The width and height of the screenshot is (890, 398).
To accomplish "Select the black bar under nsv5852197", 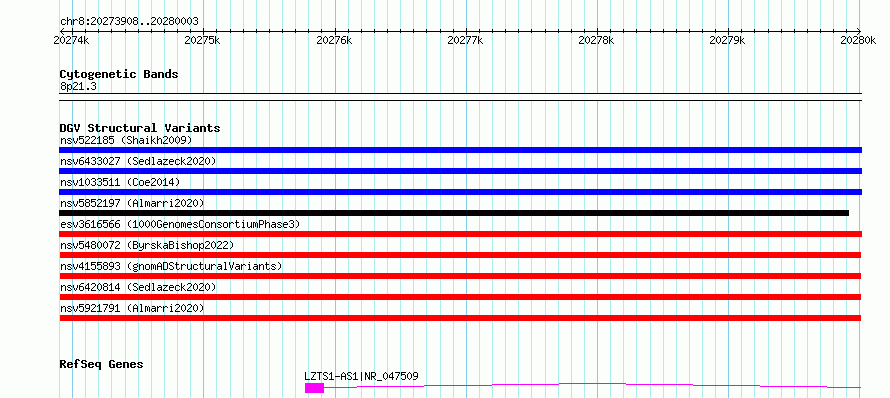I will coord(454,213).
